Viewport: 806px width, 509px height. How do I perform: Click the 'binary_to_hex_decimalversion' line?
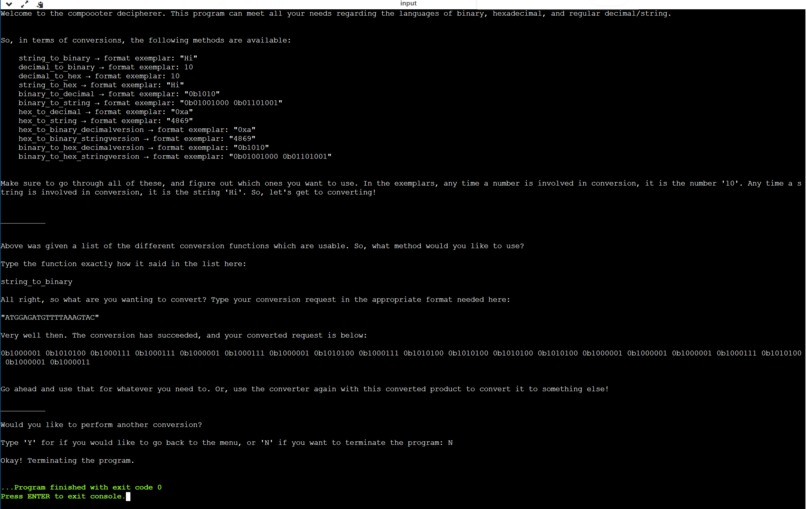pos(144,148)
